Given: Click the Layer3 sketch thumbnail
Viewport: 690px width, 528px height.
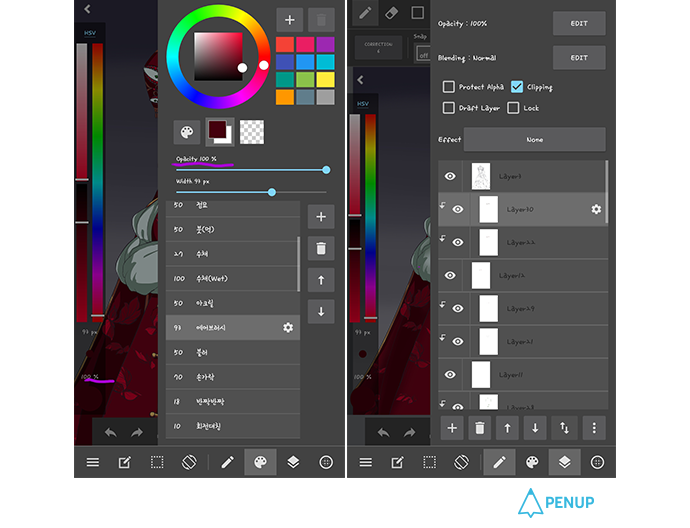Looking at the screenshot, I should [x=481, y=176].
